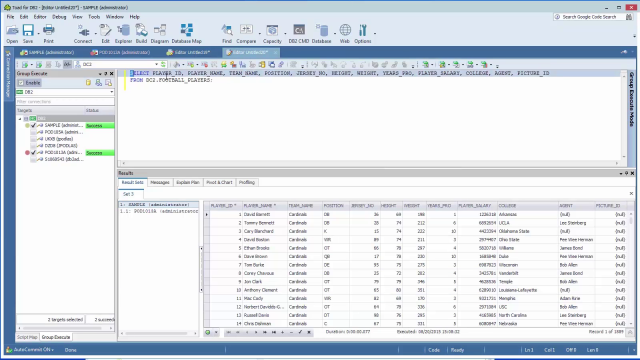Click the Open toolbar icon

tap(12, 34)
